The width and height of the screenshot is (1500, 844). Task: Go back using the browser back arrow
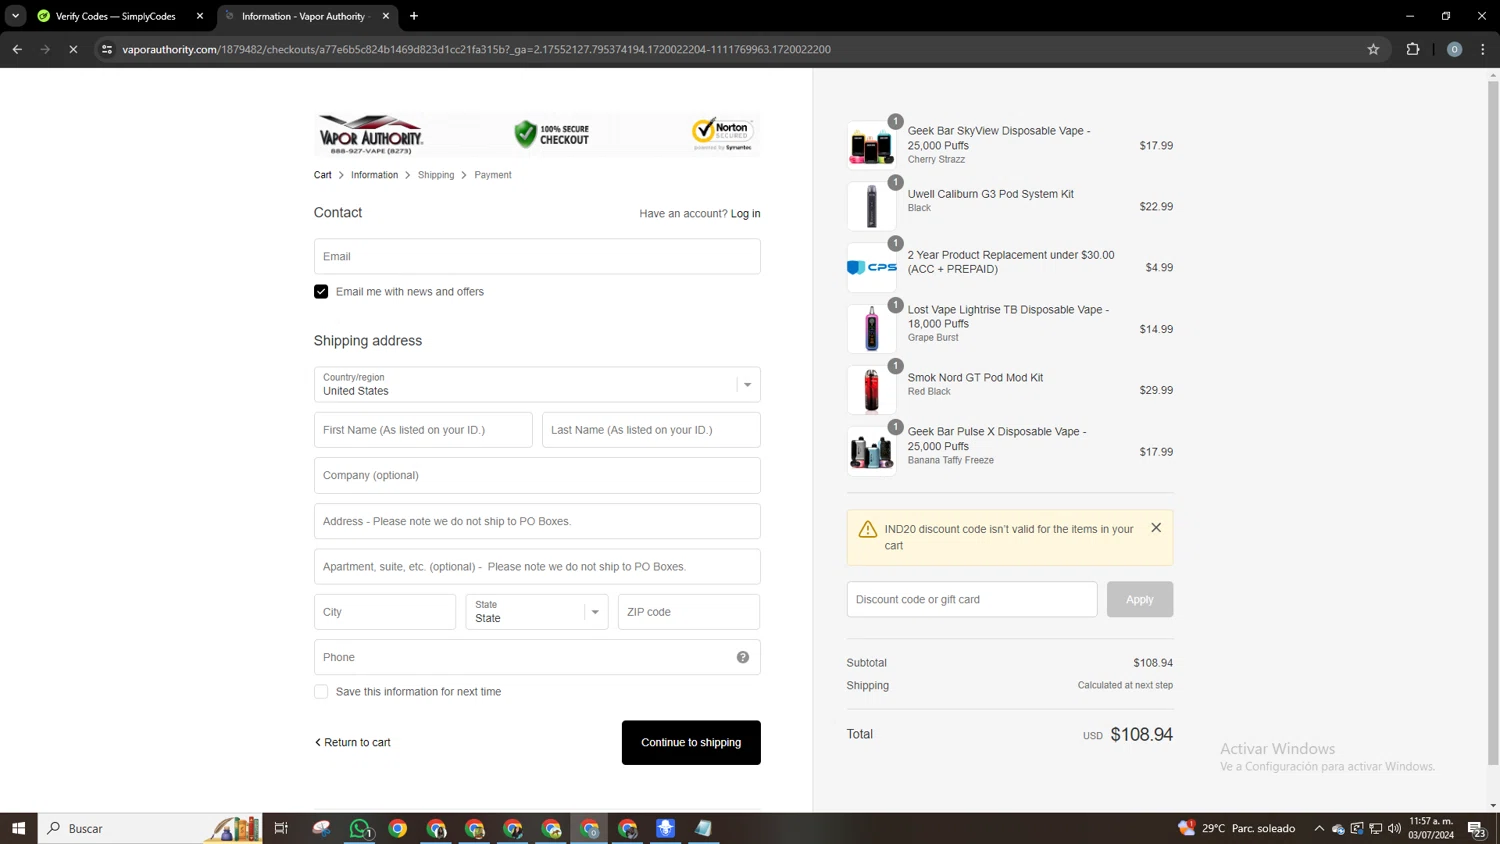pos(17,49)
